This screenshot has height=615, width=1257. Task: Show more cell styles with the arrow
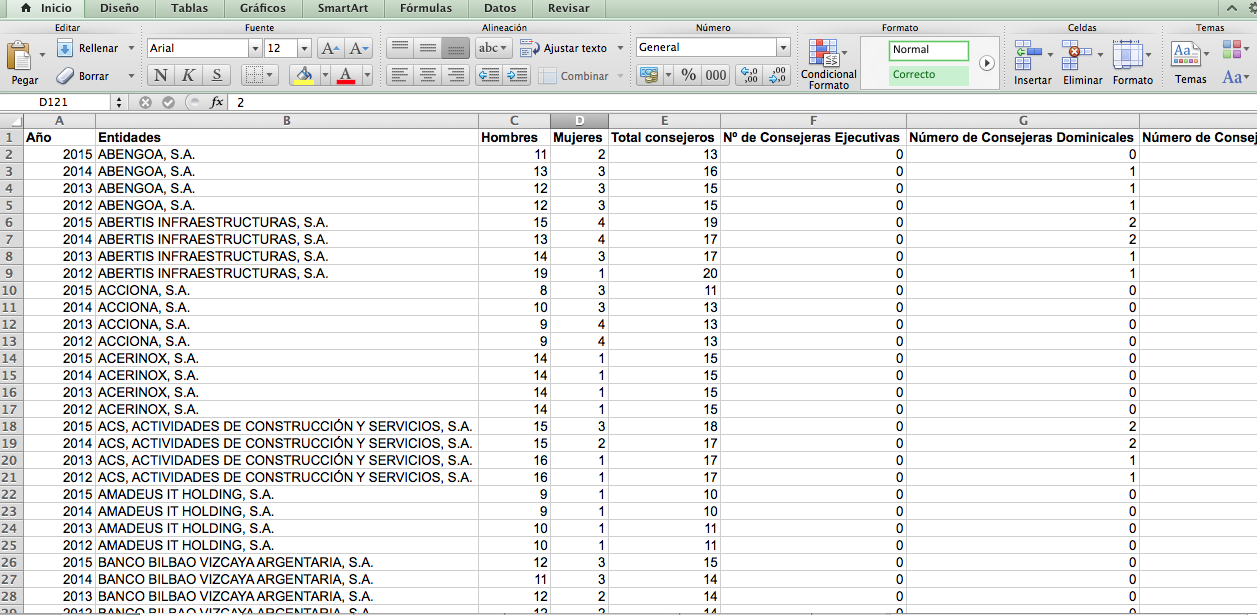tap(987, 63)
